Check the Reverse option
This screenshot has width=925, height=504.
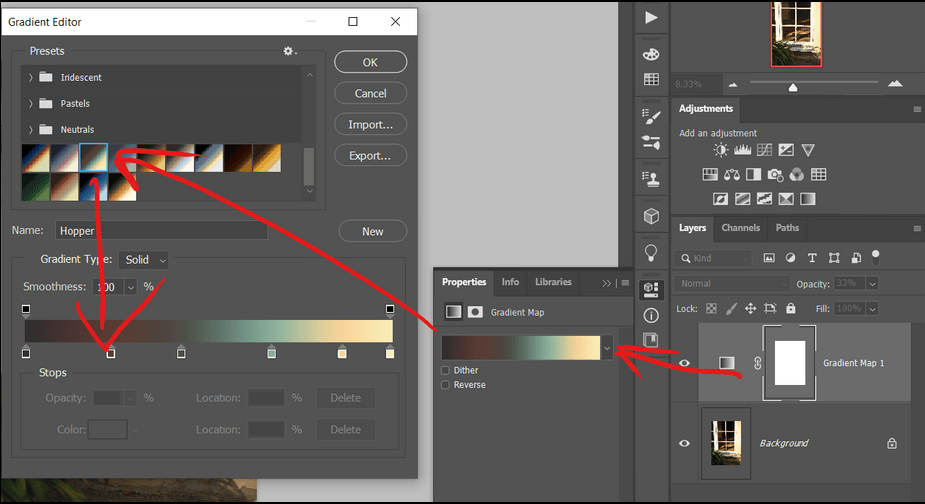pos(446,385)
